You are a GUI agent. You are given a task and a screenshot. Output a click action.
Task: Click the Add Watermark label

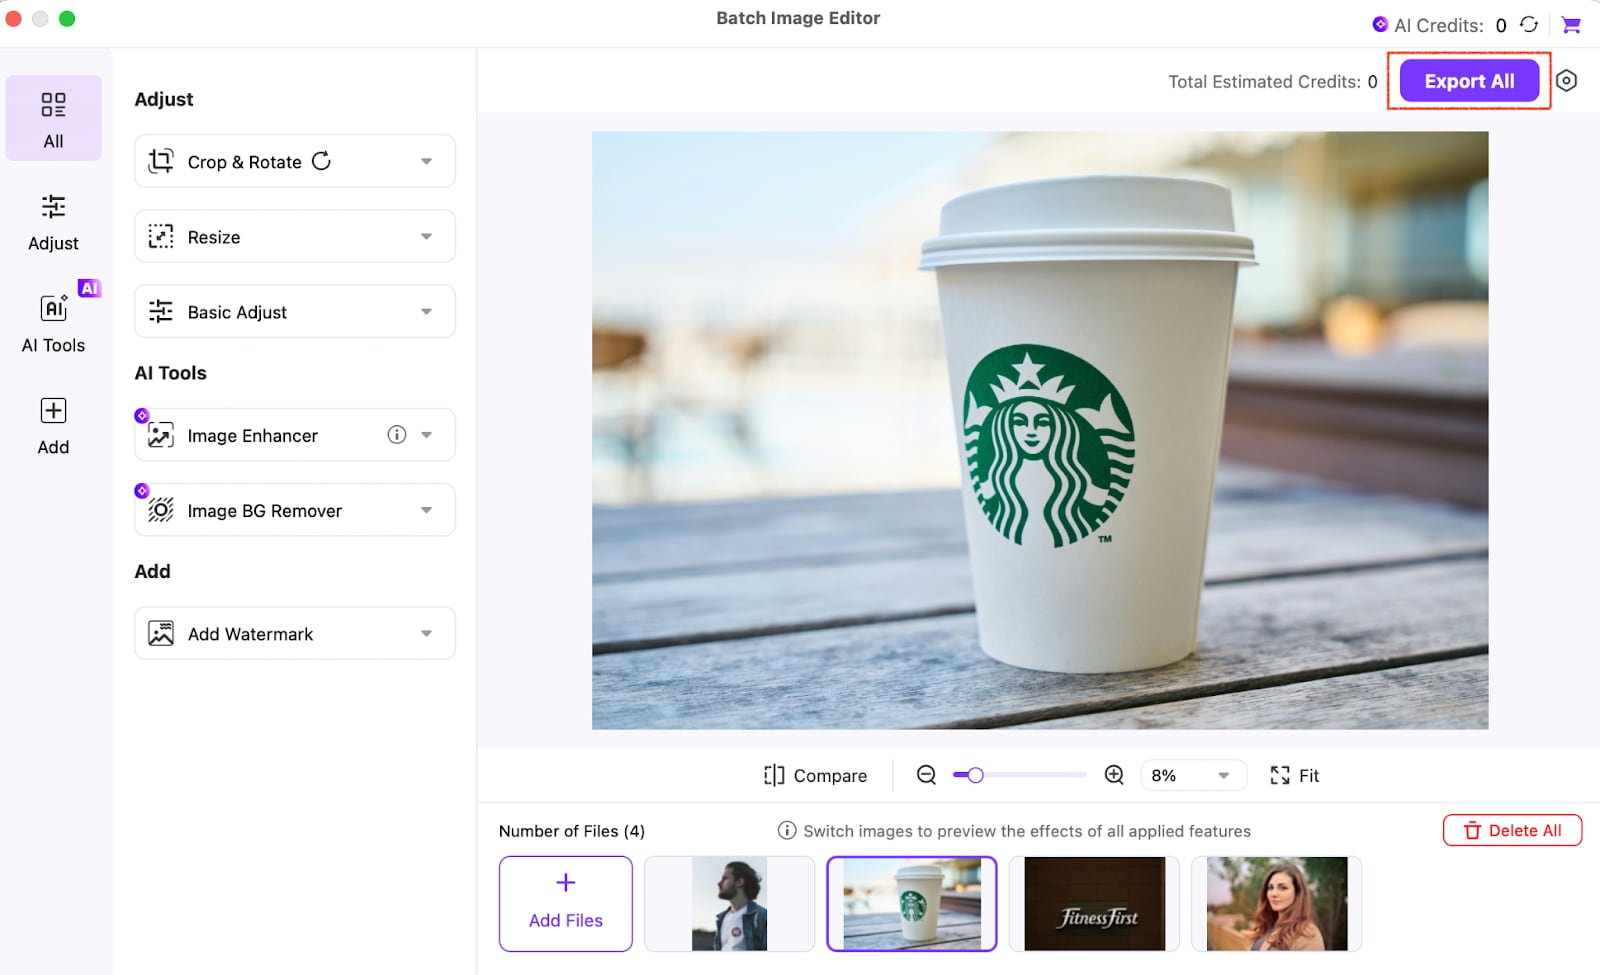coord(251,634)
